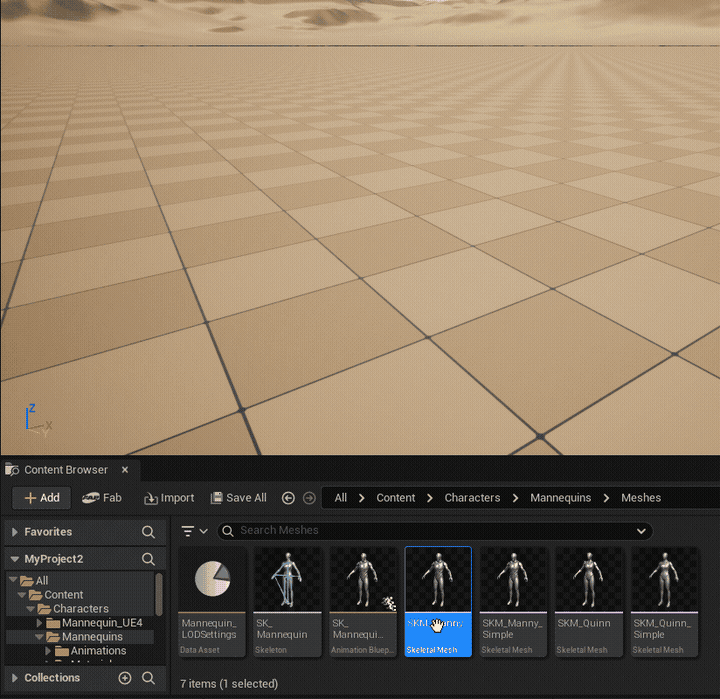The image size is (720, 699).
Task: Navigate to Characters in the breadcrumb path
Action: click(x=472, y=498)
